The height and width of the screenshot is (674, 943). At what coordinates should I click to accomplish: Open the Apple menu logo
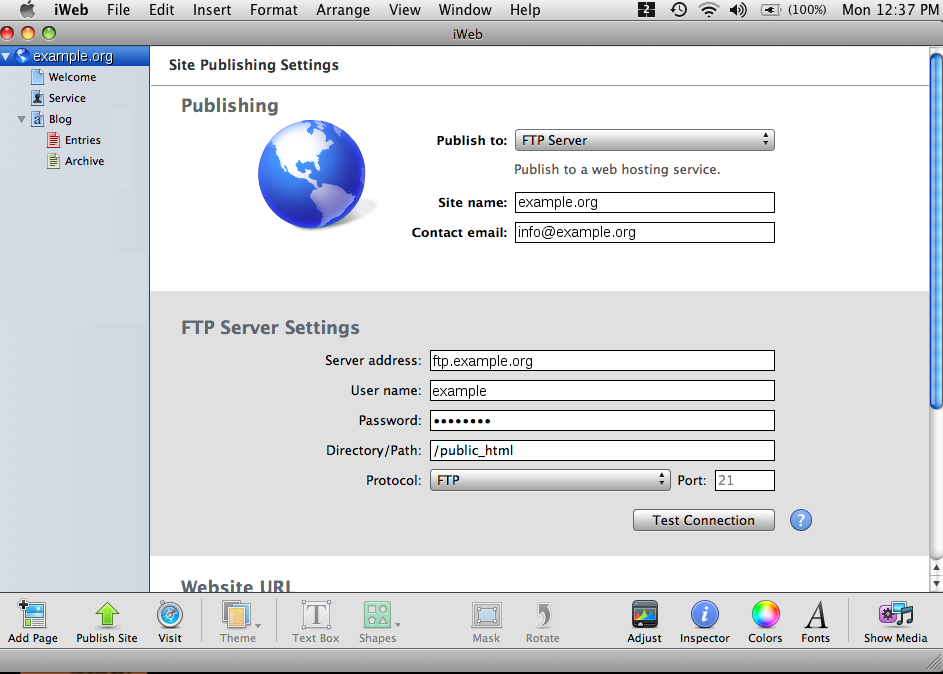pyautogui.click(x=27, y=10)
